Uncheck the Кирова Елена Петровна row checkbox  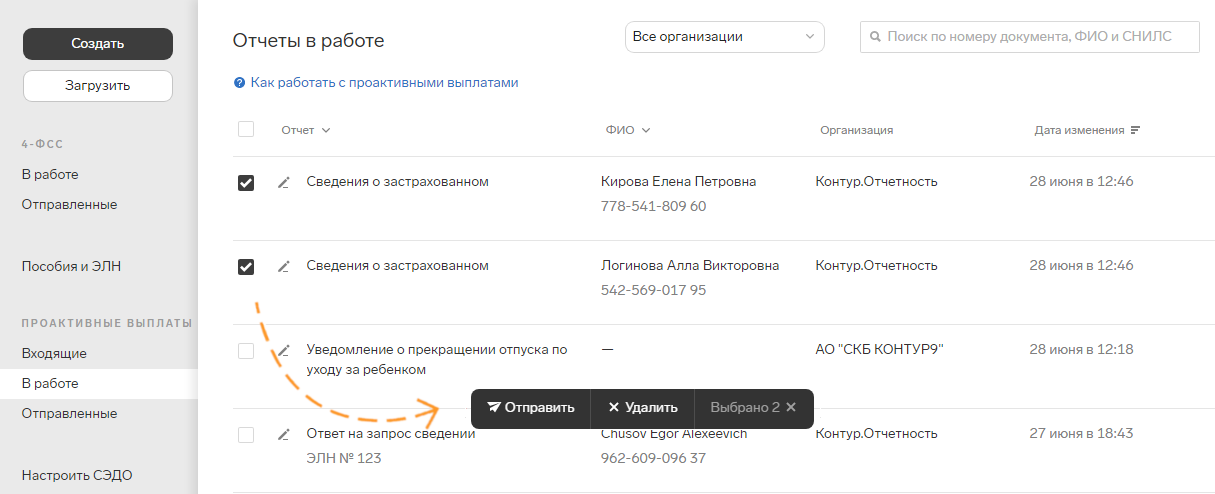[246, 183]
